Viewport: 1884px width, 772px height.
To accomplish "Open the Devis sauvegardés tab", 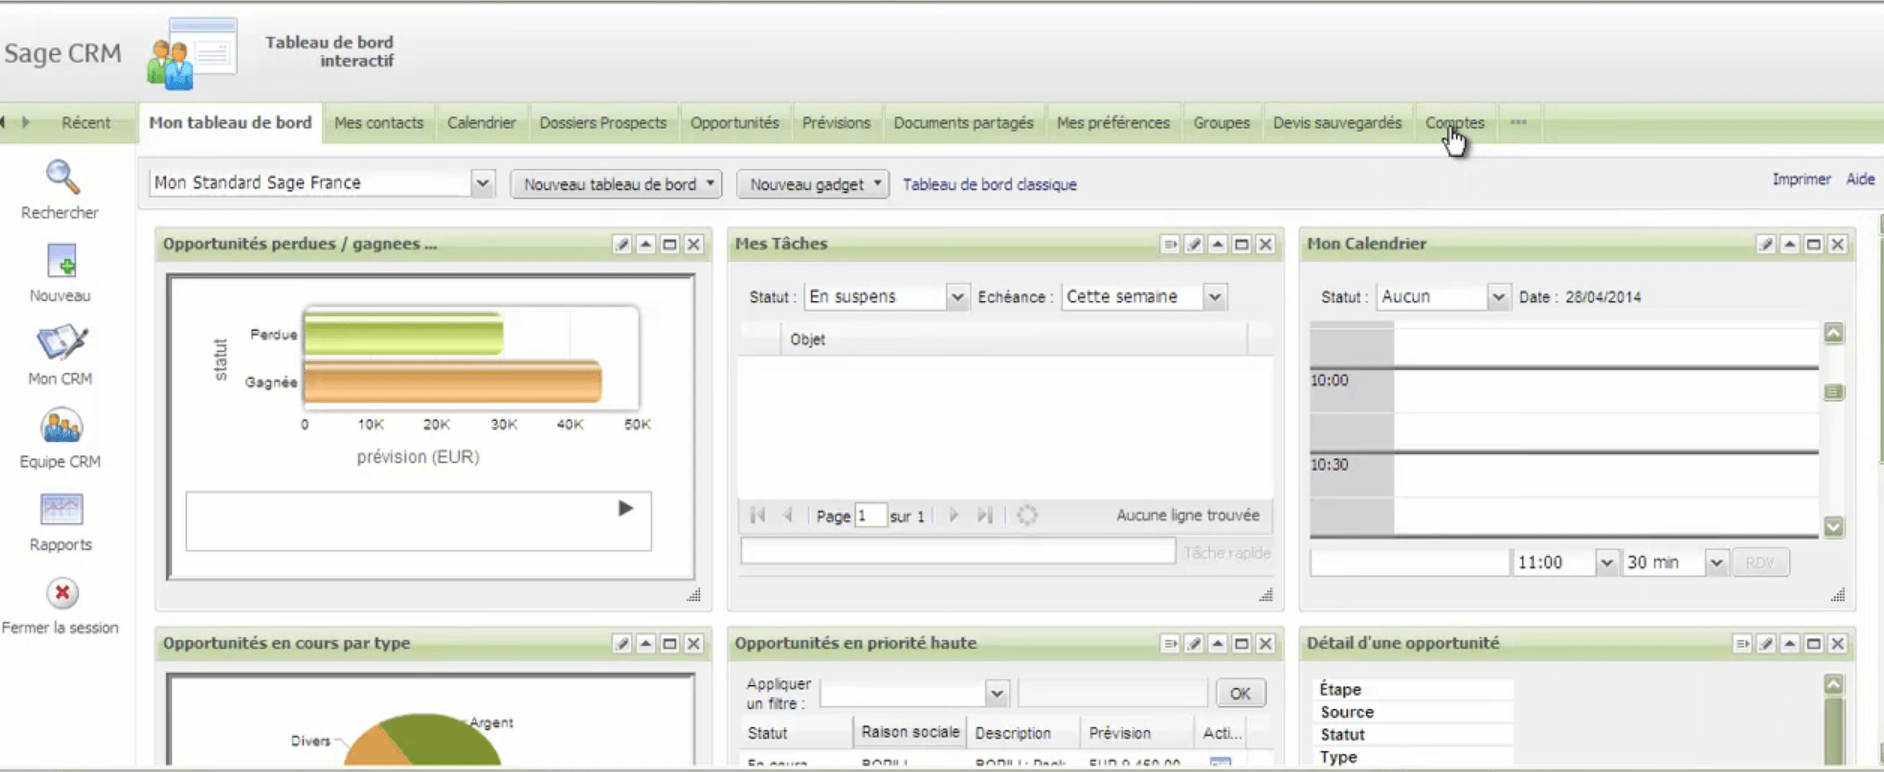I will point(1337,123).
